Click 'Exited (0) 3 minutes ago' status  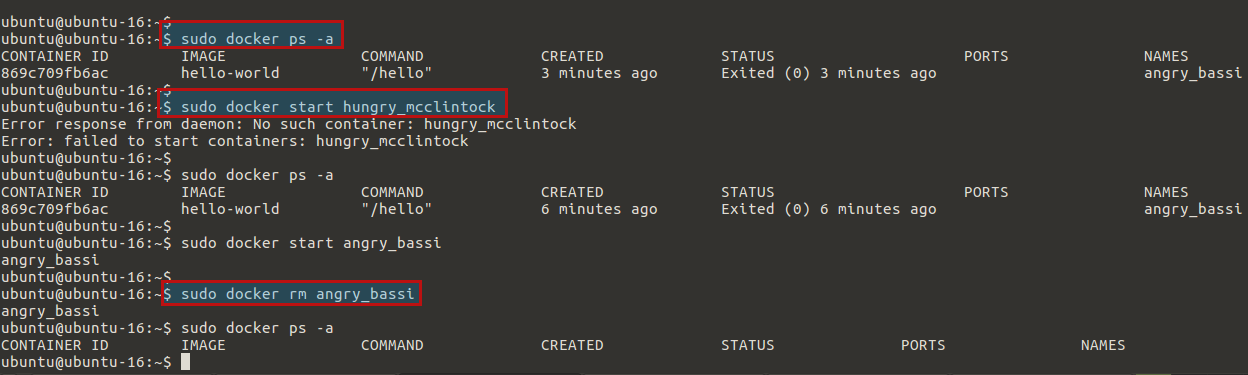(x=829, y=73)
